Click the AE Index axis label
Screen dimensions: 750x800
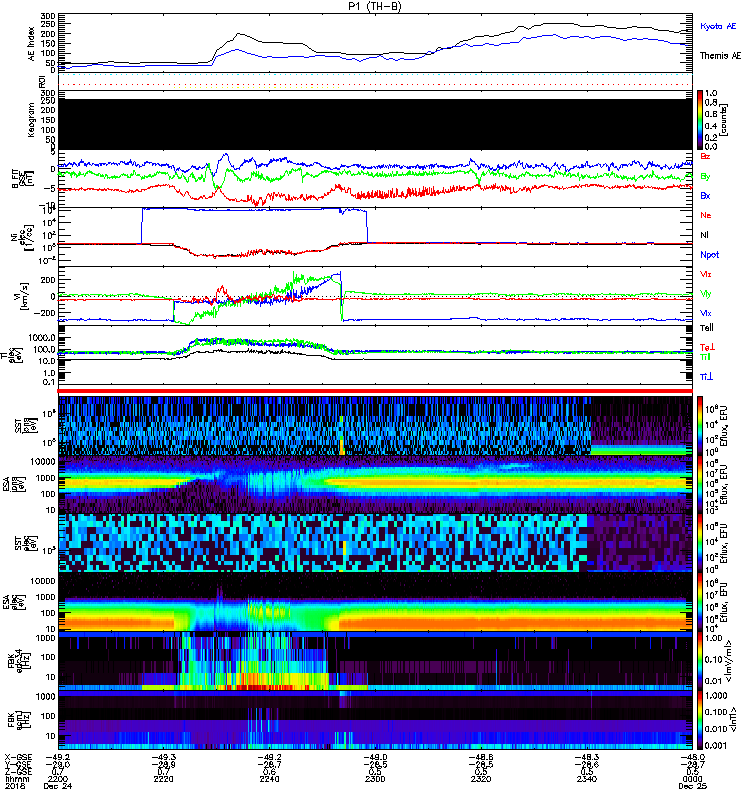32,44
